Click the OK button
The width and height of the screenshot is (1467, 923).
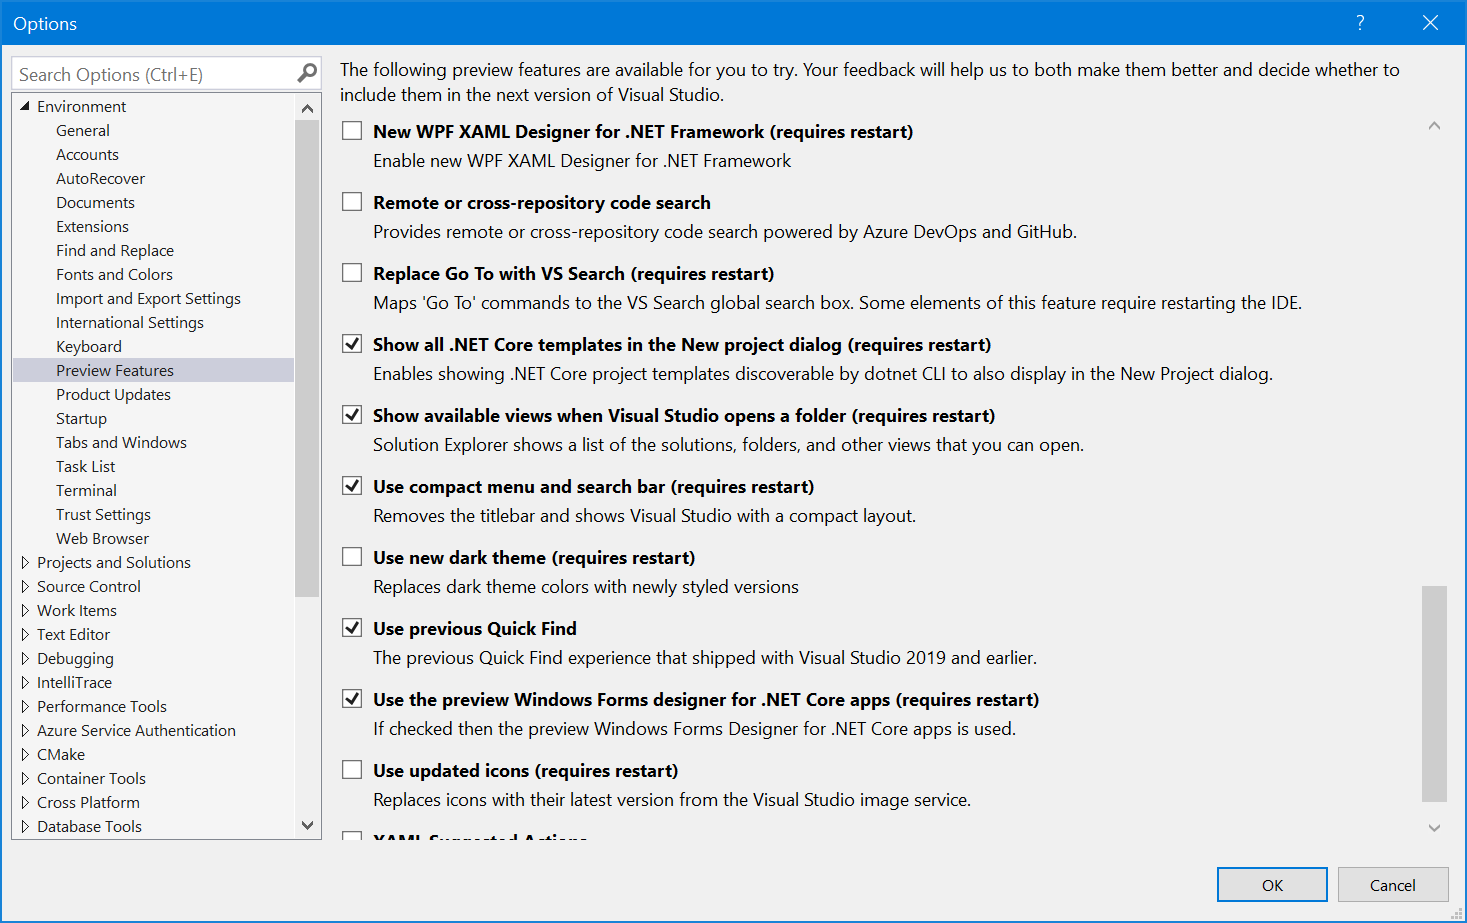click(x=1272, y=885)
